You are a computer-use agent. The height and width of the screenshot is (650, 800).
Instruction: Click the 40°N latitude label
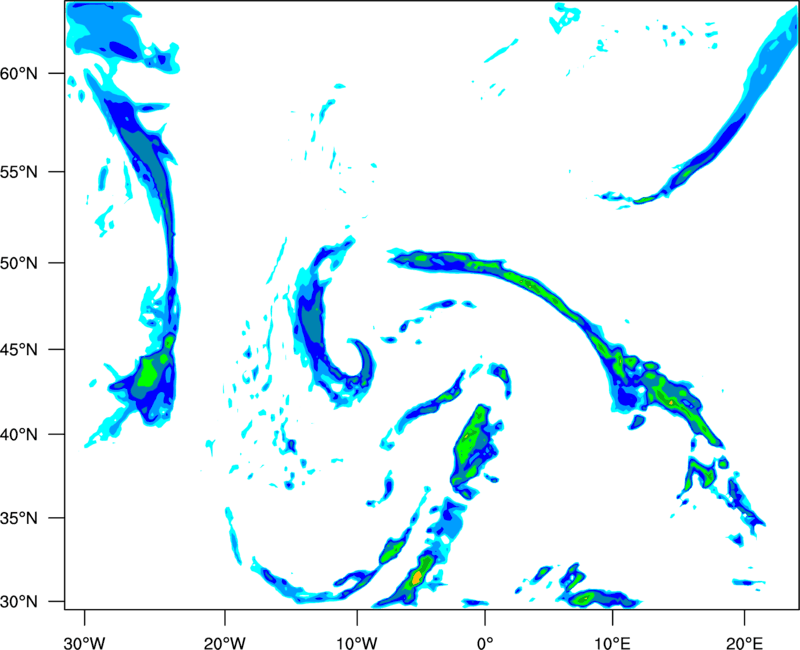click(19, 435)
